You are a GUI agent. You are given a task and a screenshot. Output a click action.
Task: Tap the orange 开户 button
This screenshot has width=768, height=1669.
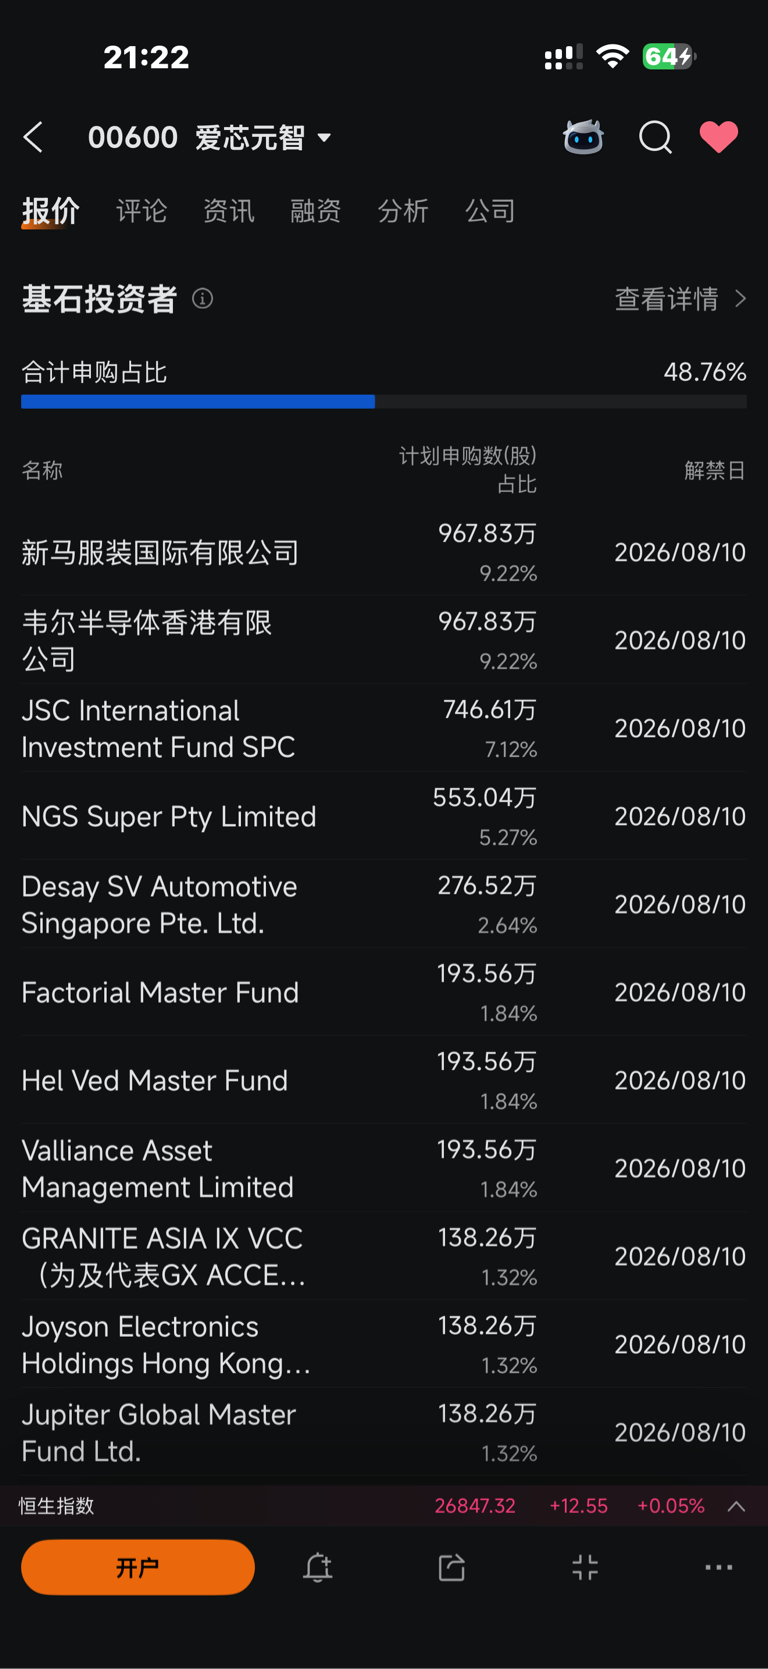click(x=138, y=1567)
